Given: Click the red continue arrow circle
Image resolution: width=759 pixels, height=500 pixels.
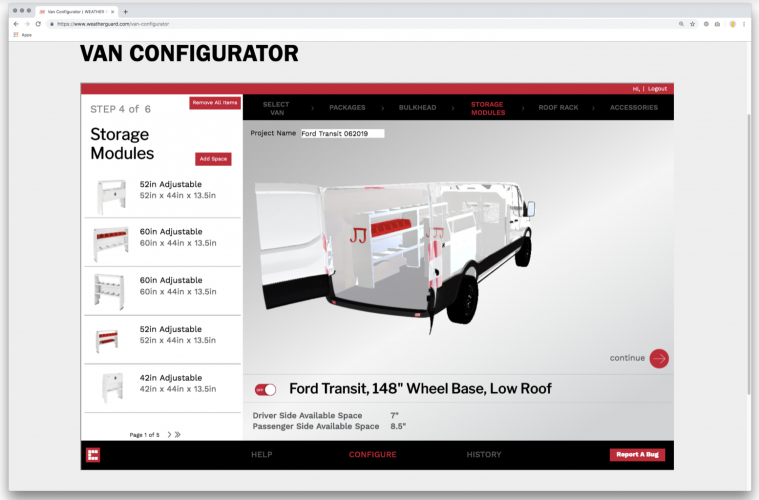Looking at the screenshot, I should pyautogui.click(x=659, y=359).
